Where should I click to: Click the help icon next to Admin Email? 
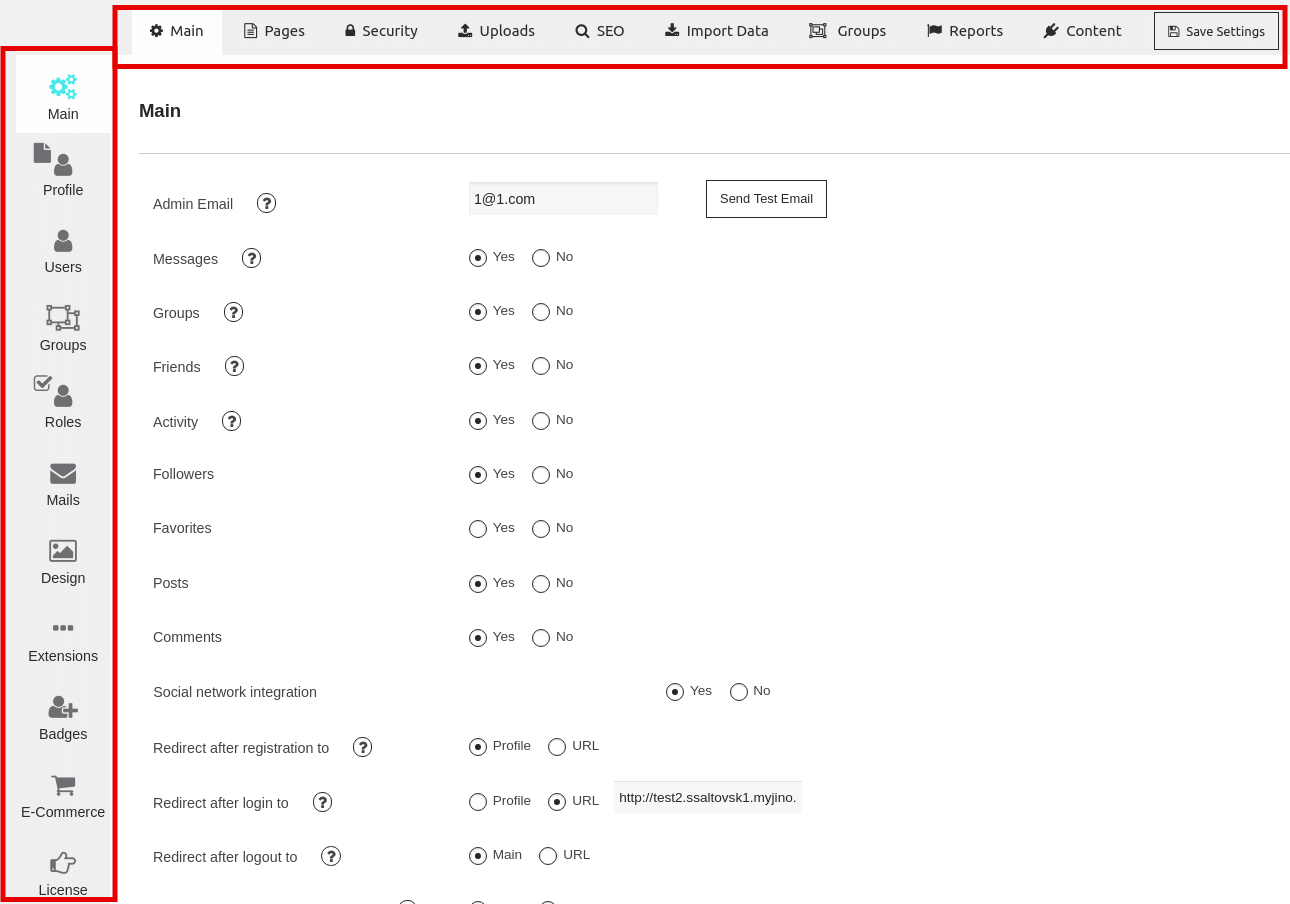tap(266, 203)
